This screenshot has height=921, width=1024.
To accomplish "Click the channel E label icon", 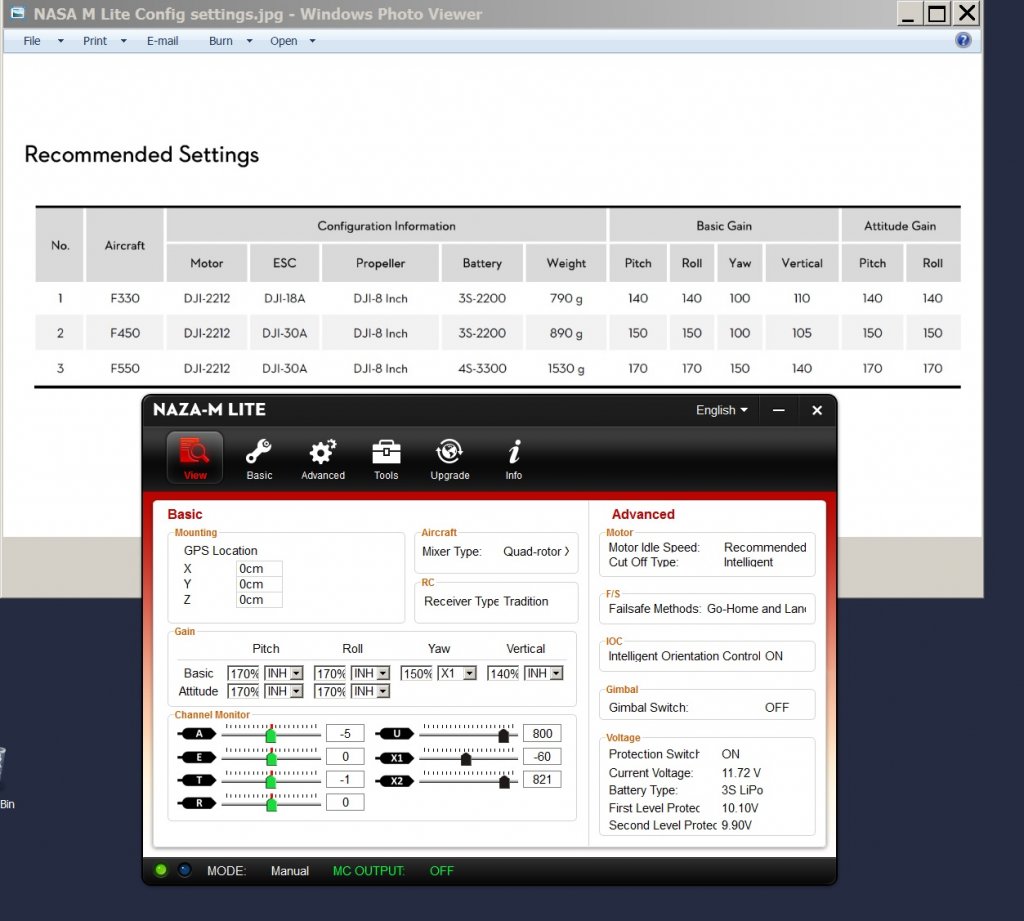I will coord(197,757).
